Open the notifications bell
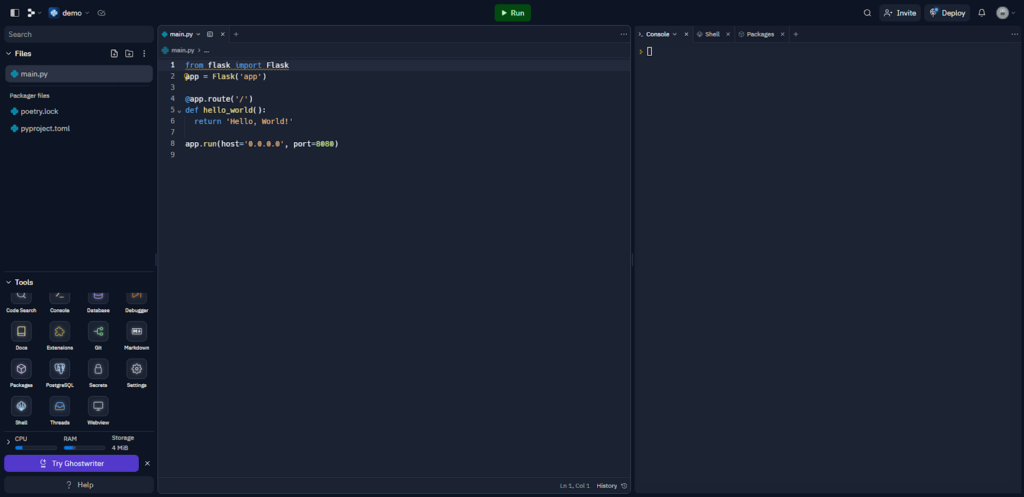Screen dimensions: 1024x497 (982, 13)
